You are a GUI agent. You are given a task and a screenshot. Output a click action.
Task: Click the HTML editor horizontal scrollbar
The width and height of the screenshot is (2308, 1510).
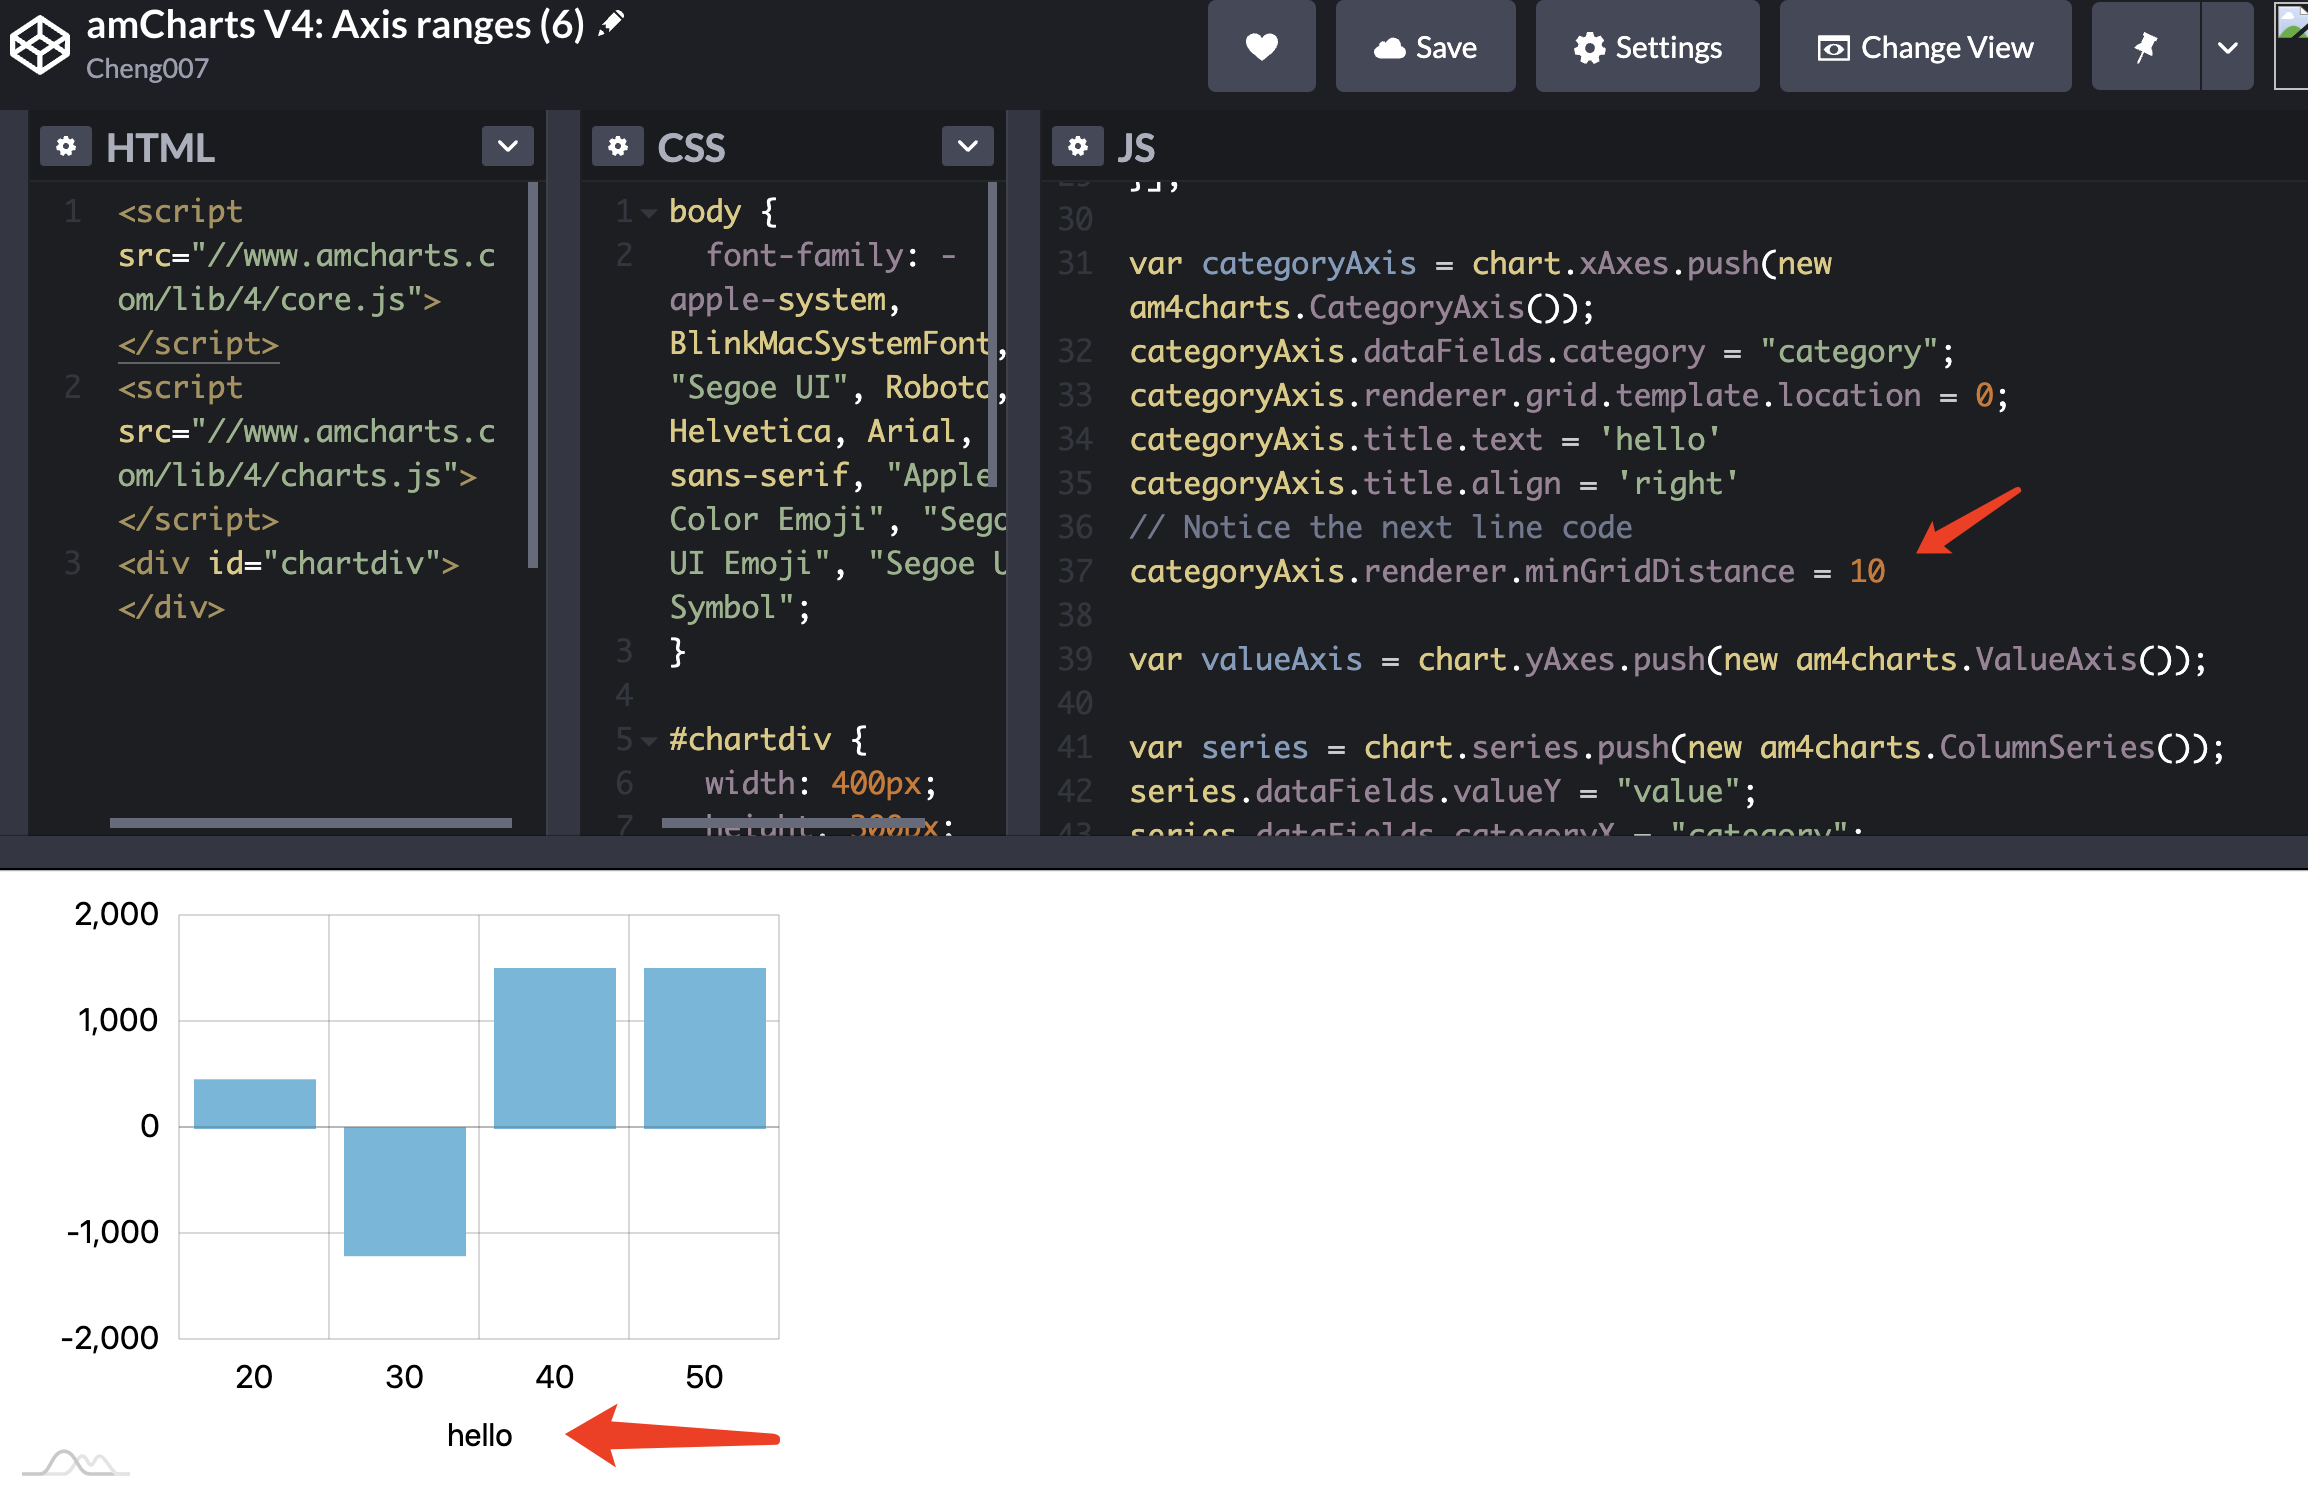[310, 822]
